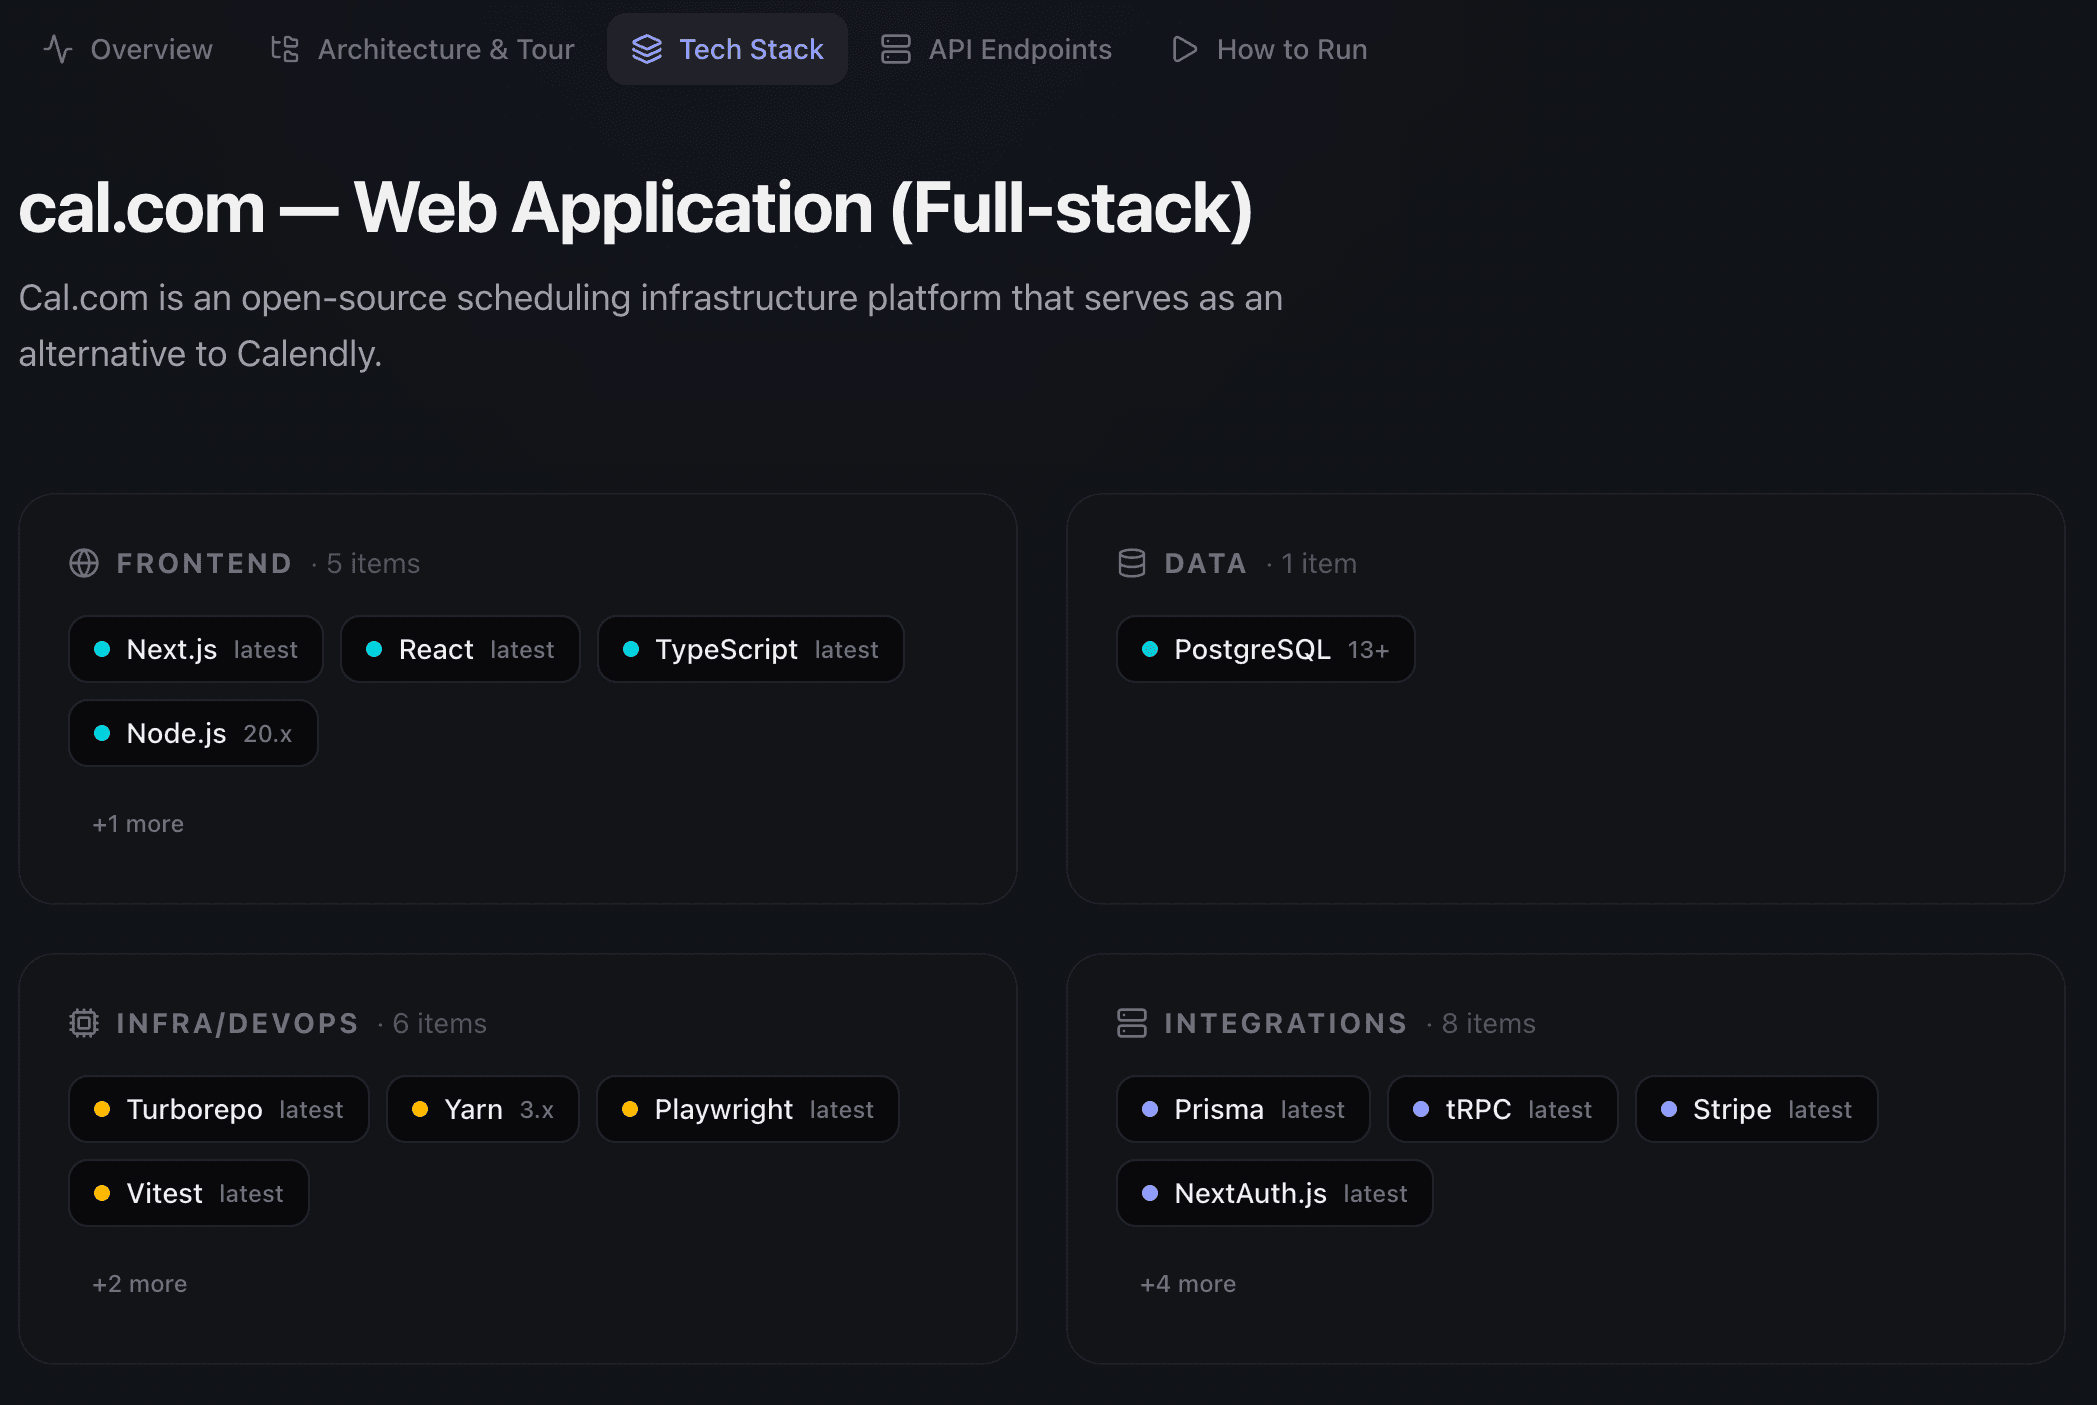Screen dimensions: 2097x1405
Task: Click the cyan dot on the React chip
Action: (373, 649)
